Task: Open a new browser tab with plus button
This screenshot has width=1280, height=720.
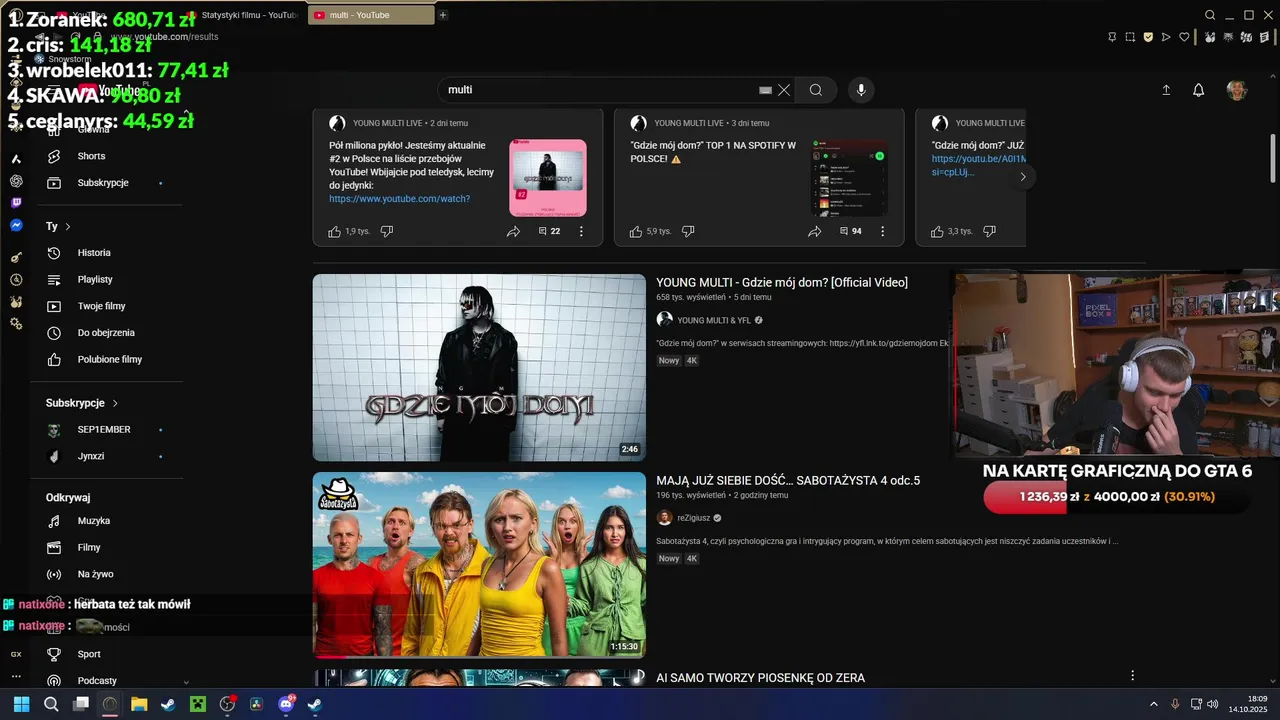Action: point(443,15)
